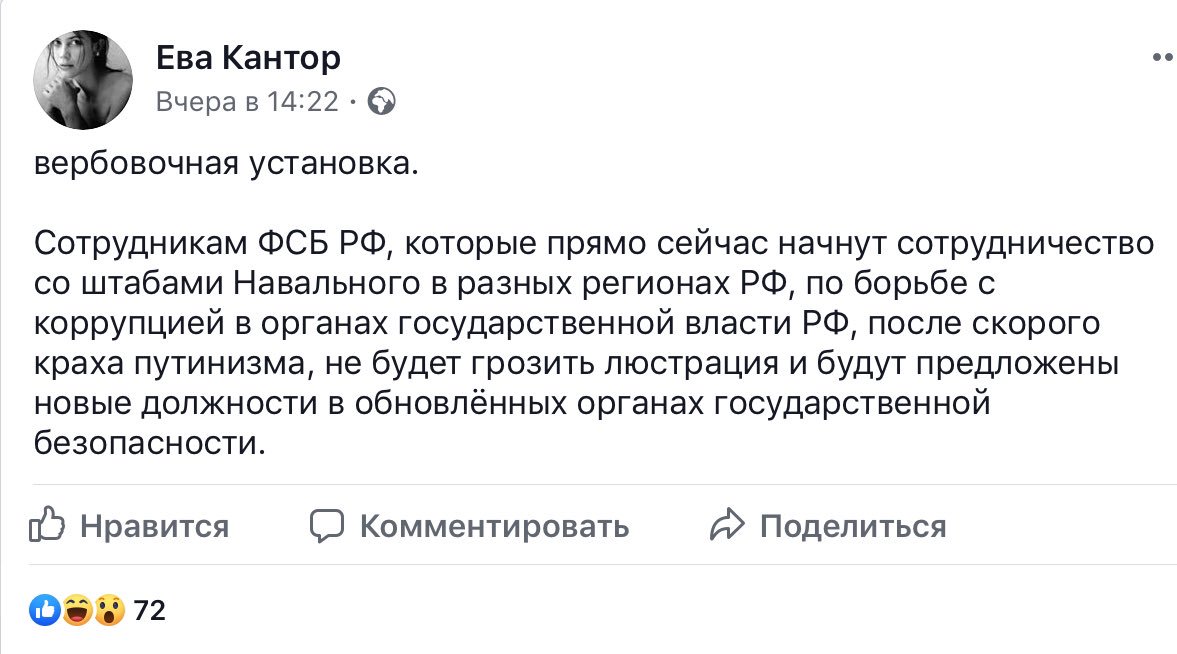Open the post timestamp Вчера в 14:22

coord(247,101)
